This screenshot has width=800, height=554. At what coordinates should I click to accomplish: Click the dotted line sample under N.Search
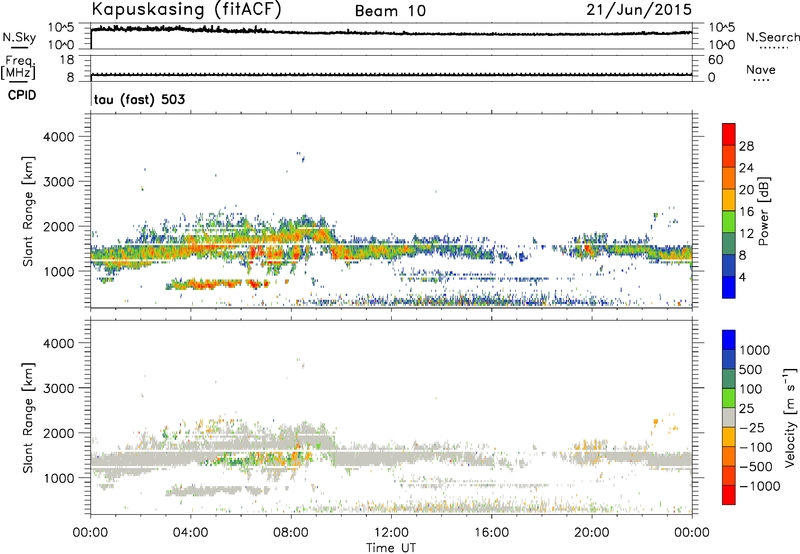coord(773,48)
